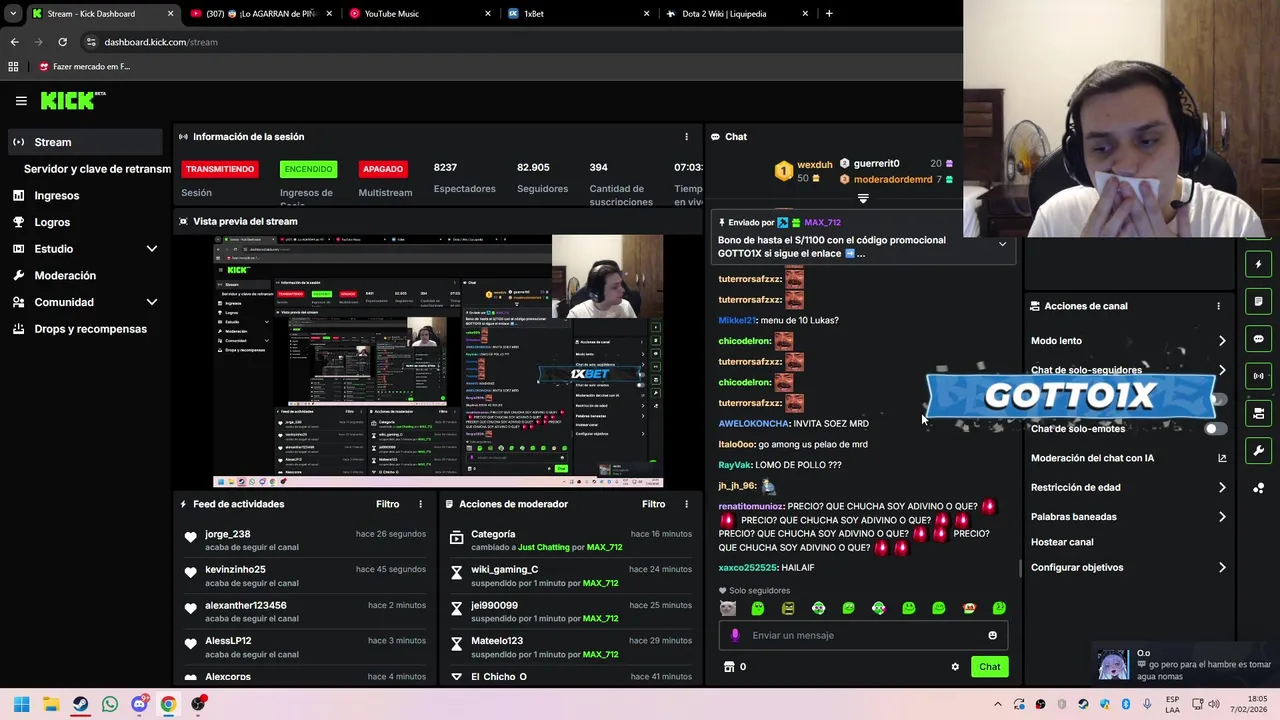Insert the red-hat emote from quick emotes
Screen dimensions: 1280x720
[x=969, y=608]
